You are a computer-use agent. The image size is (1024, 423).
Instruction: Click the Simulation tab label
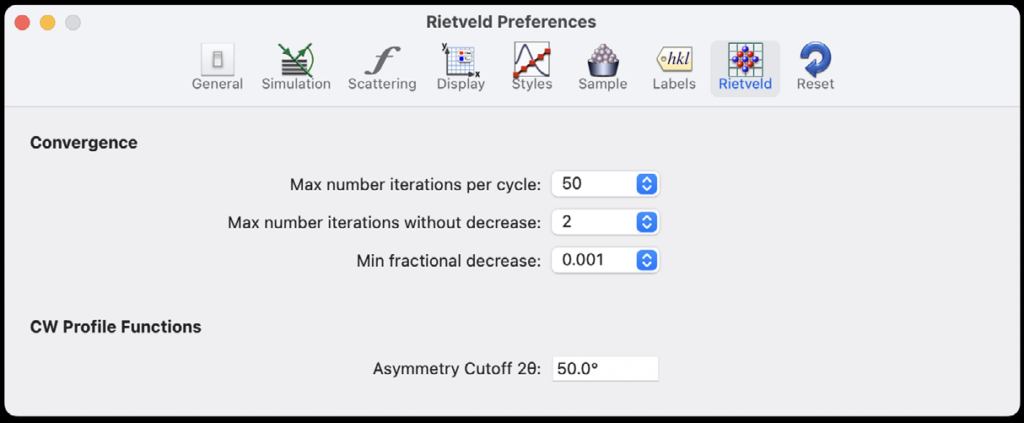(x=296, y=84)
